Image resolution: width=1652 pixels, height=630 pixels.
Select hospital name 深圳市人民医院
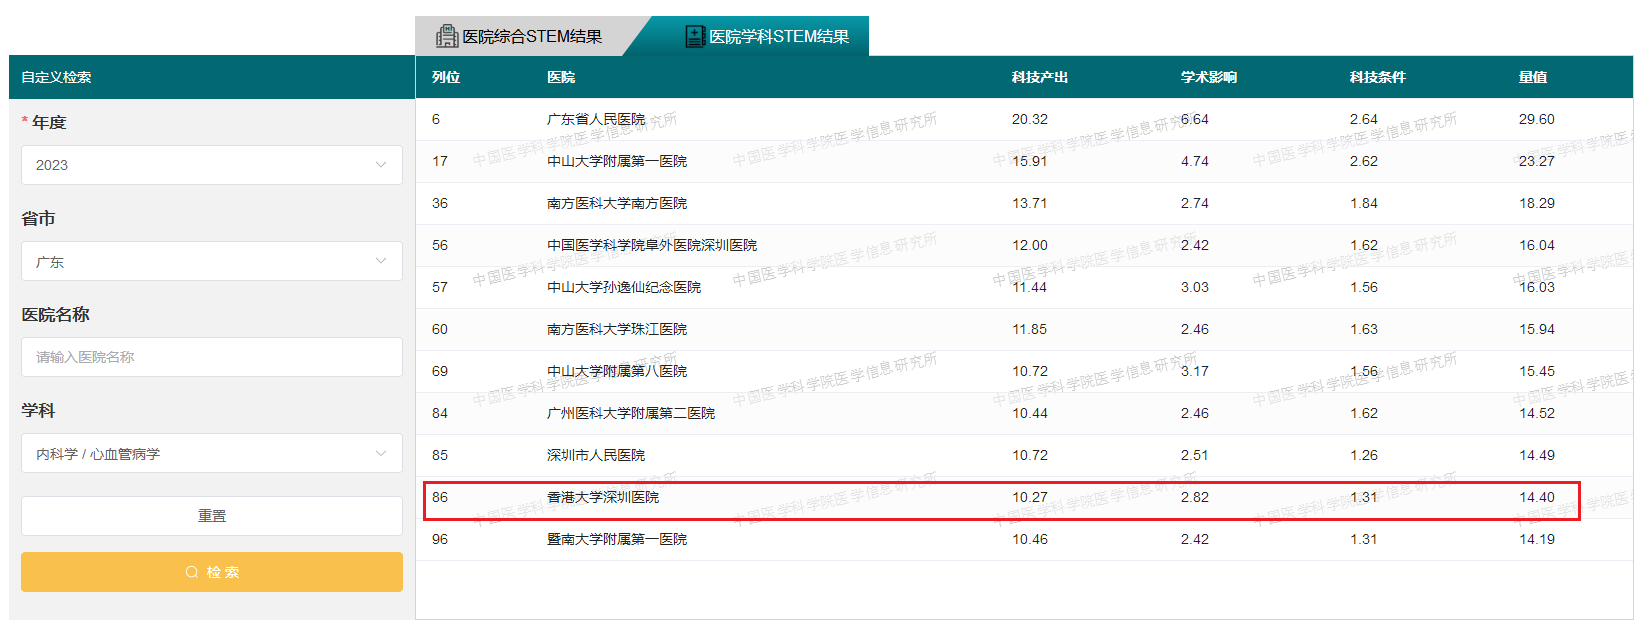(596, 455)
